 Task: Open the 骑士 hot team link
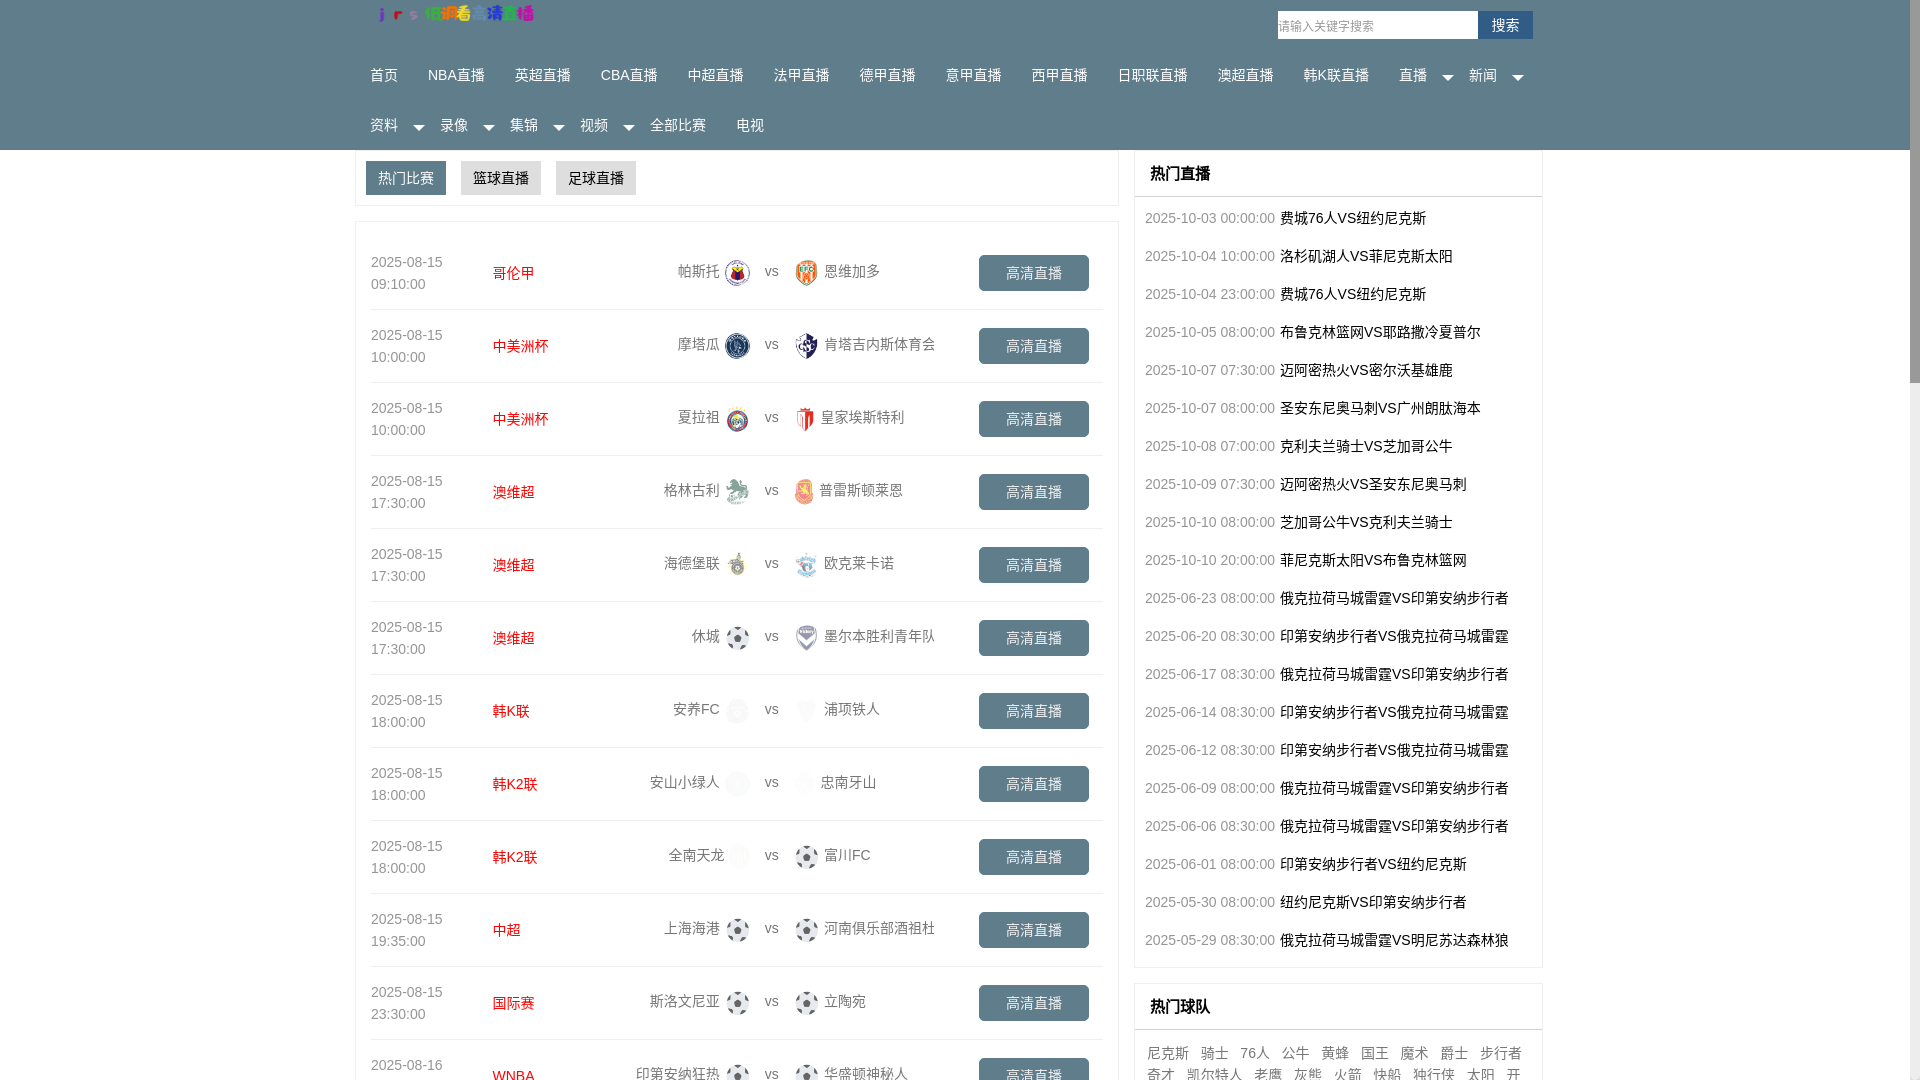(x=1215, y=1053)
